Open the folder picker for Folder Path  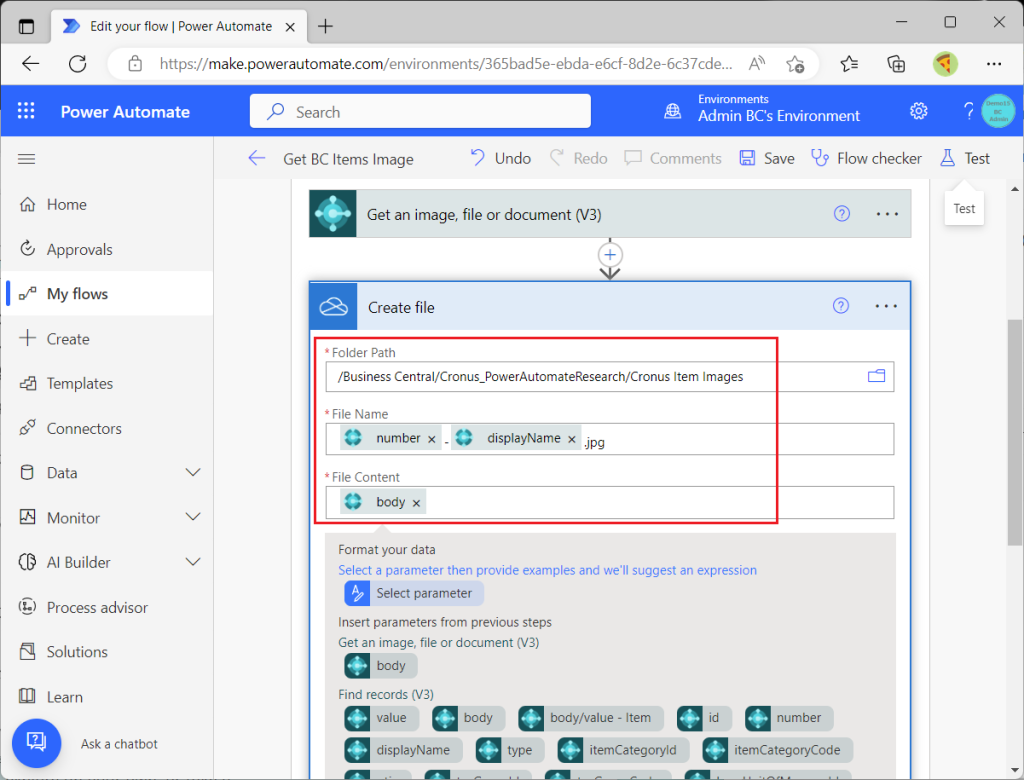[x=876, y=376]
